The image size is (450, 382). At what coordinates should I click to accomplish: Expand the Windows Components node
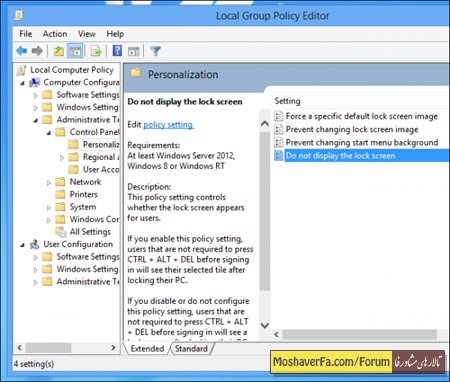49,220
